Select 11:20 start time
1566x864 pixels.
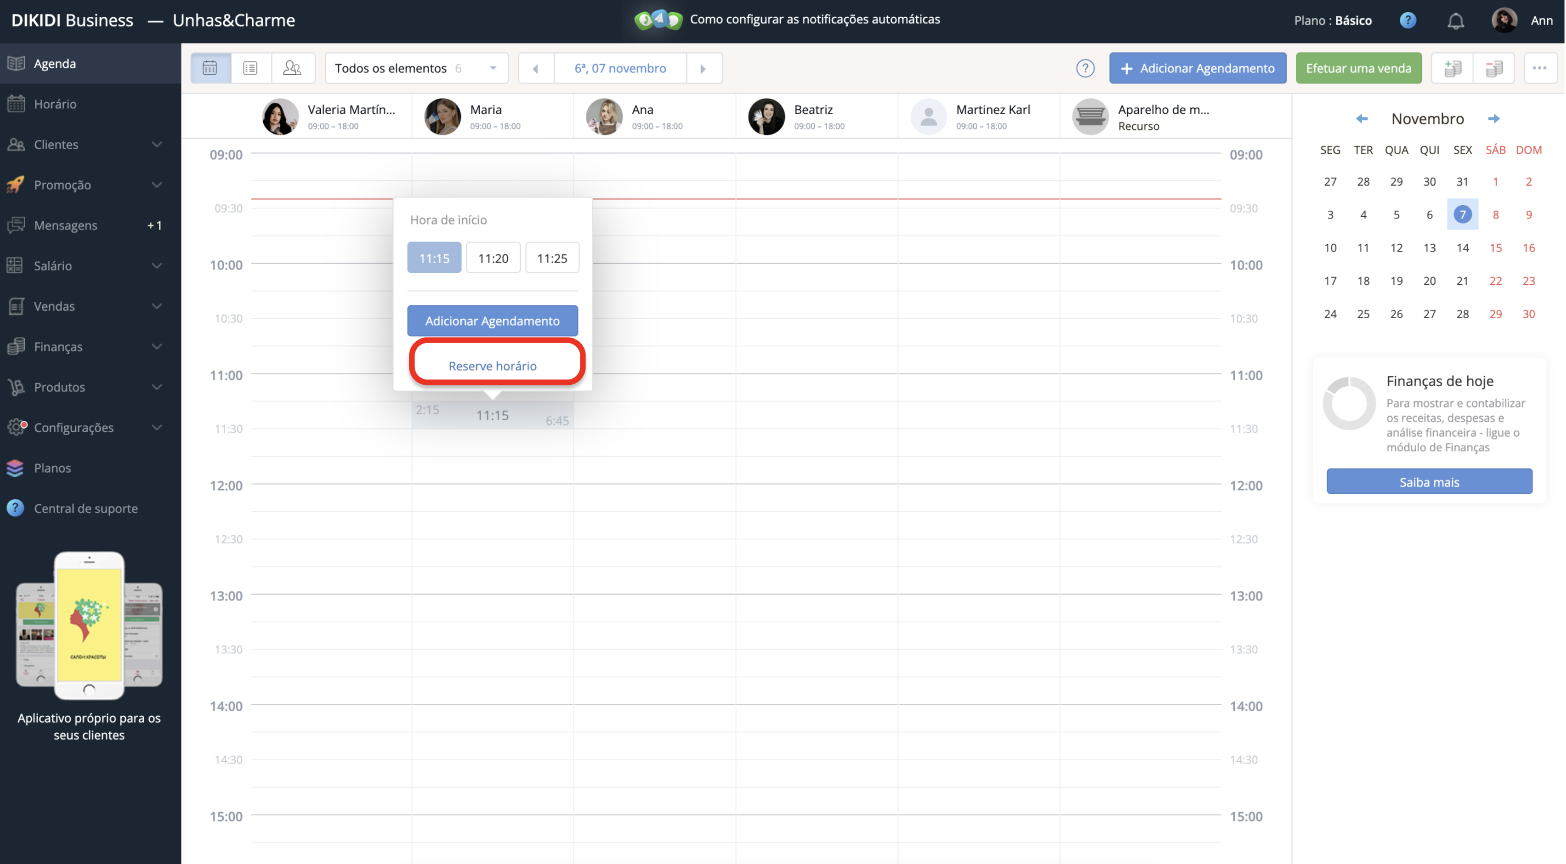pos(493,258)
